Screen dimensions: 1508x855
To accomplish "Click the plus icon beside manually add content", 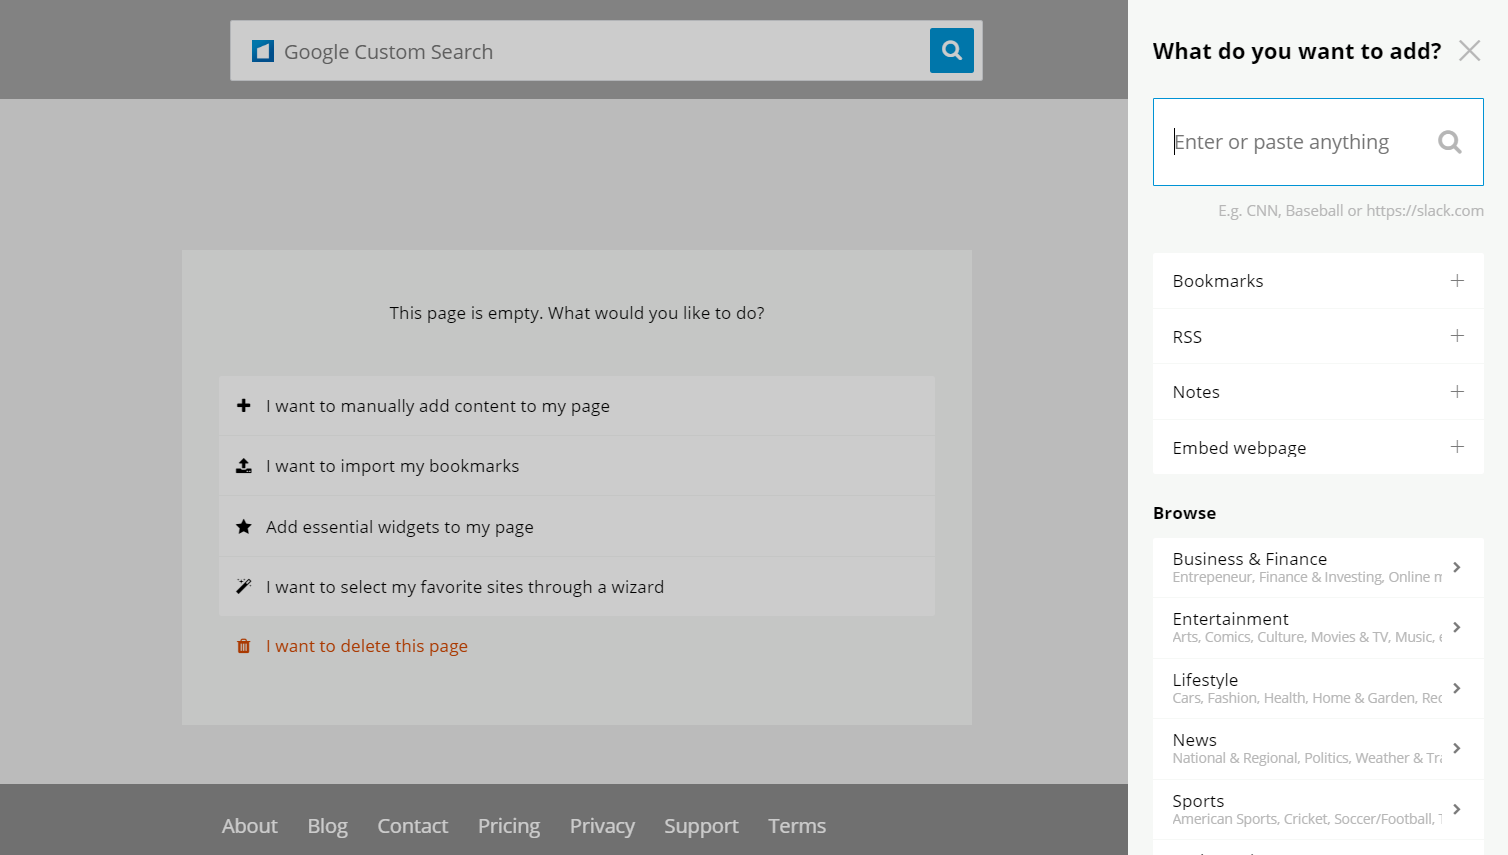I will coord(244,405).
